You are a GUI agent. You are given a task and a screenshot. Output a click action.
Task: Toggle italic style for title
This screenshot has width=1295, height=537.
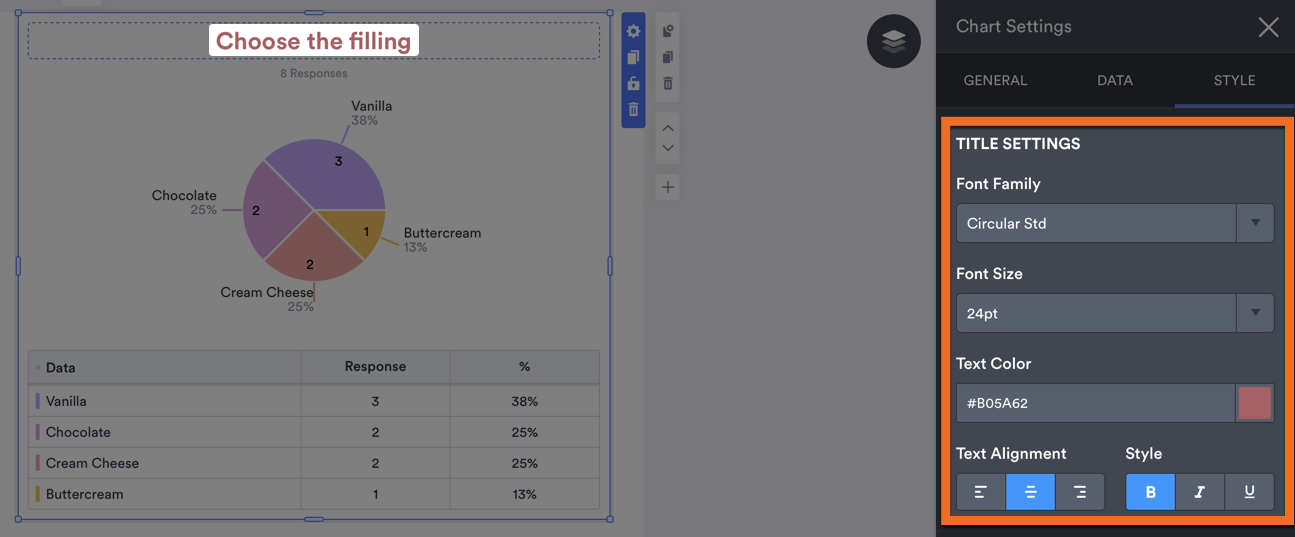pos(1199,492)
